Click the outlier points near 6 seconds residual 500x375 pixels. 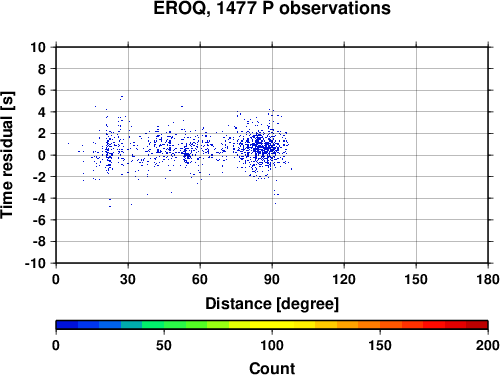[121, 98]
